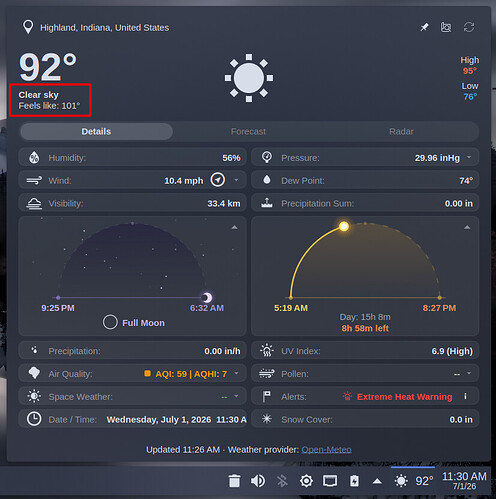Click the wind direction compass icon
The width and height of the screenshot is (496, 499).
tap(218, 180)
